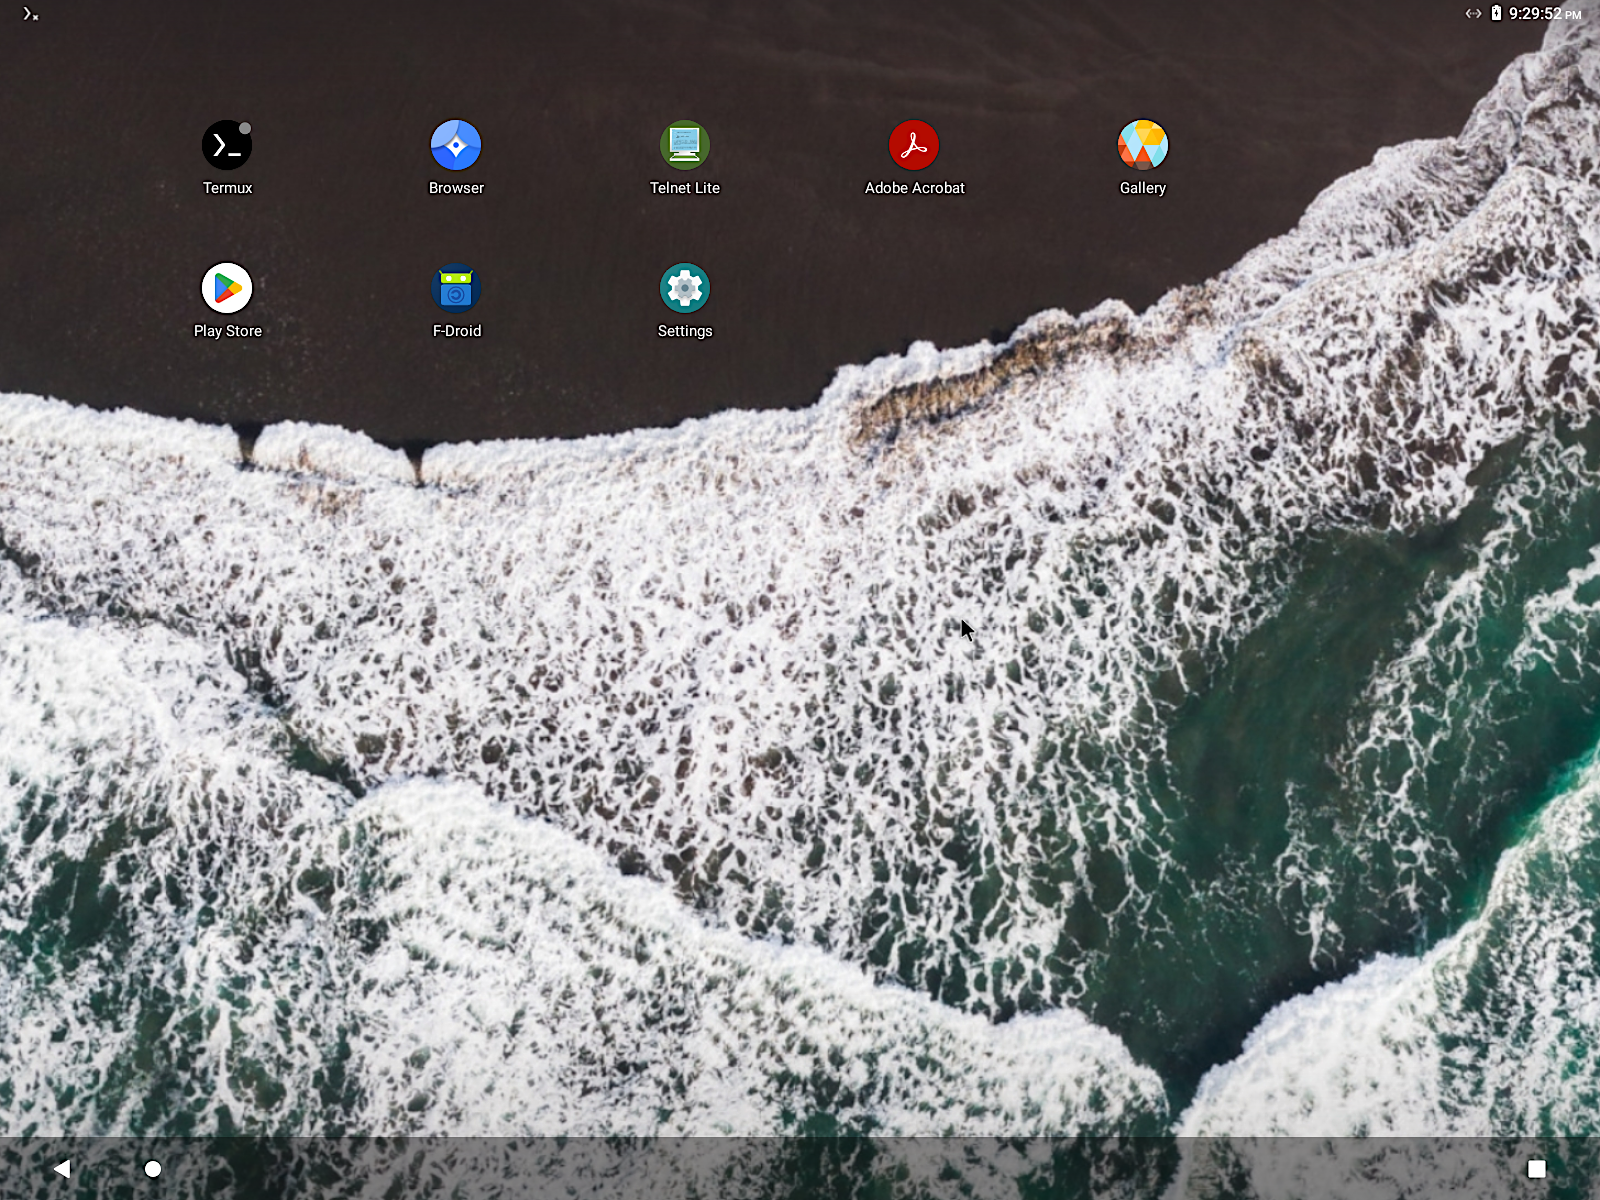
Task: Click the network arrows status icon
Action: (1473, 13)
